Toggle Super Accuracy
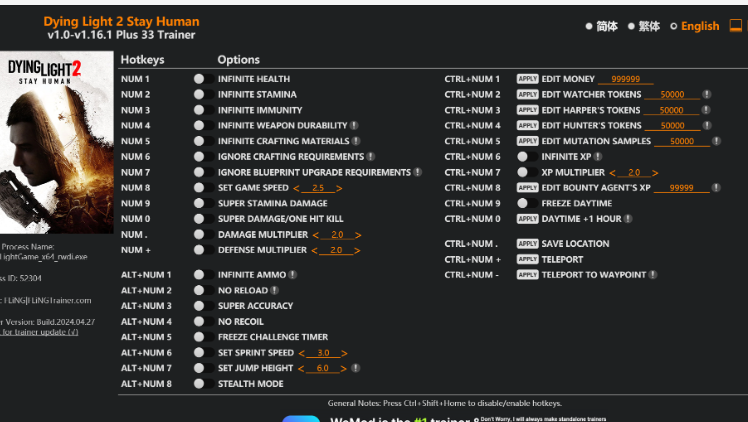This screenshot has height=422, width=748. point(204,306)
